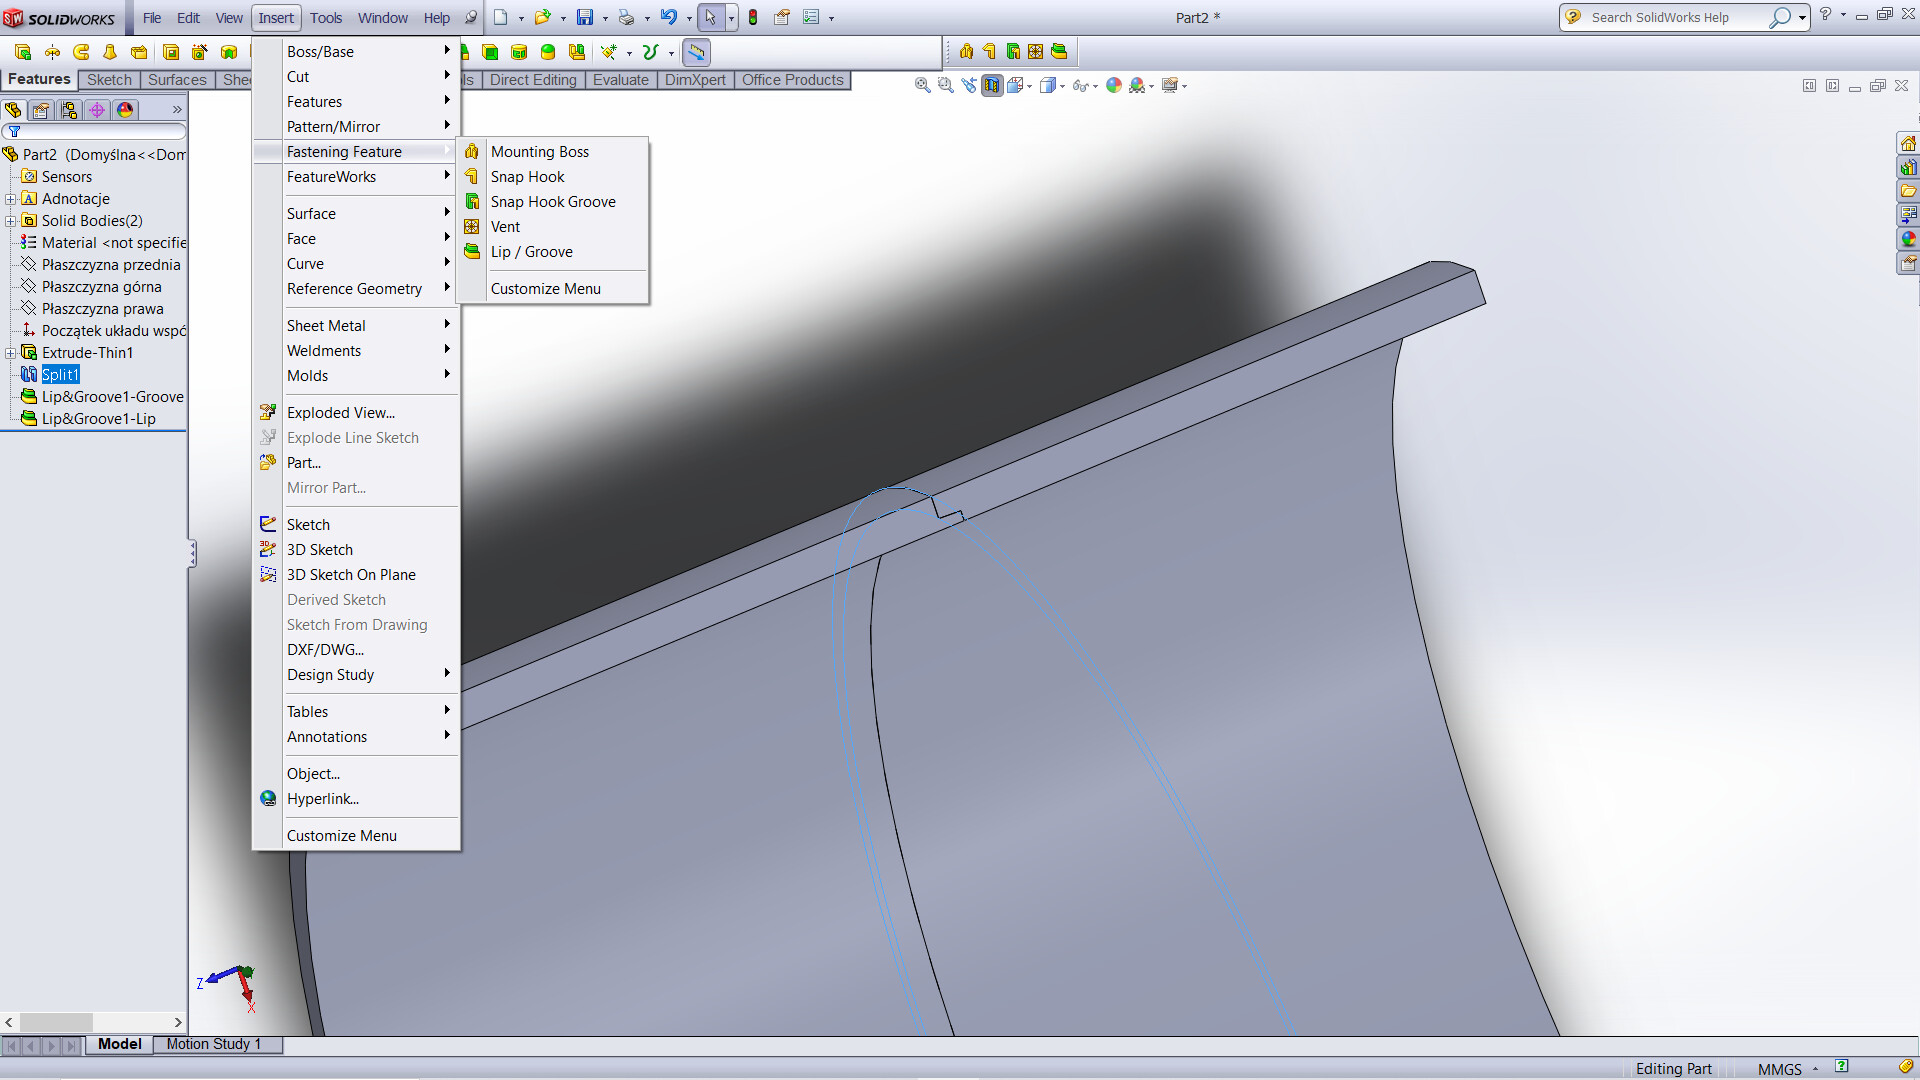Click the Mounting Boss icon in fastening toolbar

[966, 52]
